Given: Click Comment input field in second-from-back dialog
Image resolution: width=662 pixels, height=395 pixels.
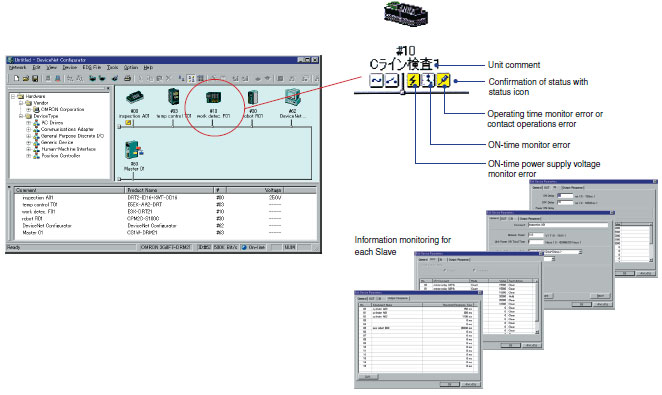Looking at the screenshot, I should (x=568, y=225).
